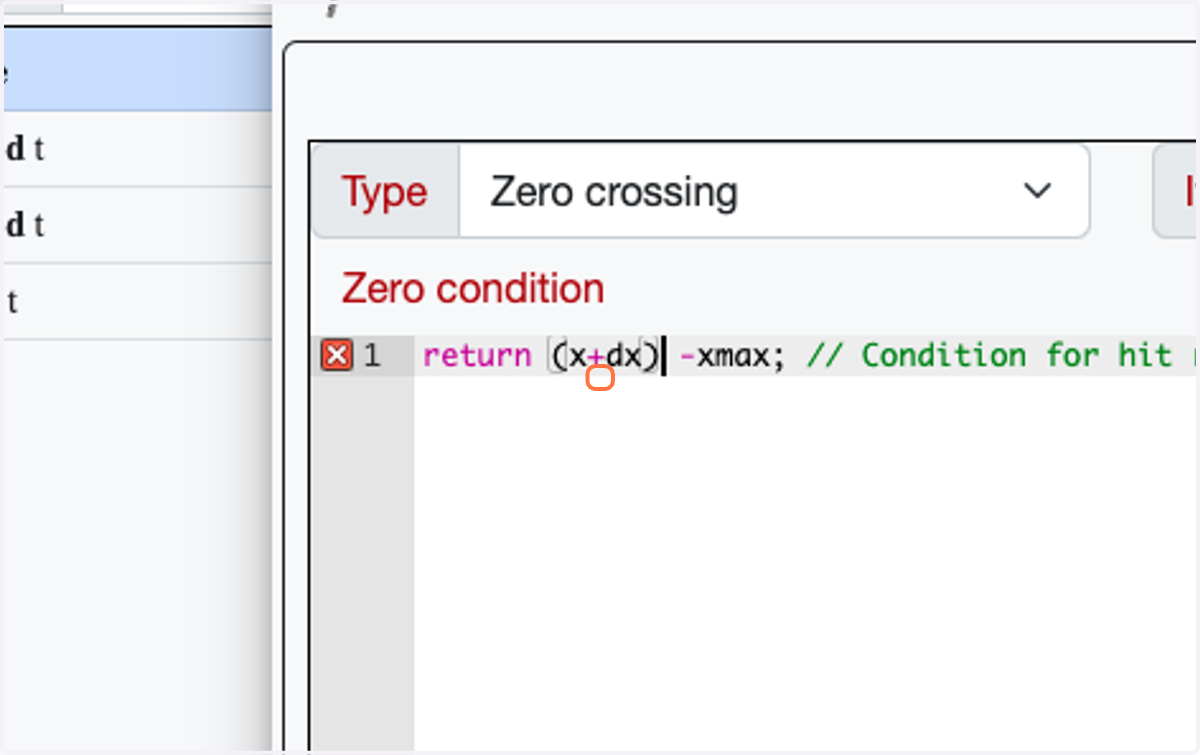Image resolution: width=1200 pixels, height=755 pixels.
Task: Click line number 1 in gutter
Action: click(372, 355)
